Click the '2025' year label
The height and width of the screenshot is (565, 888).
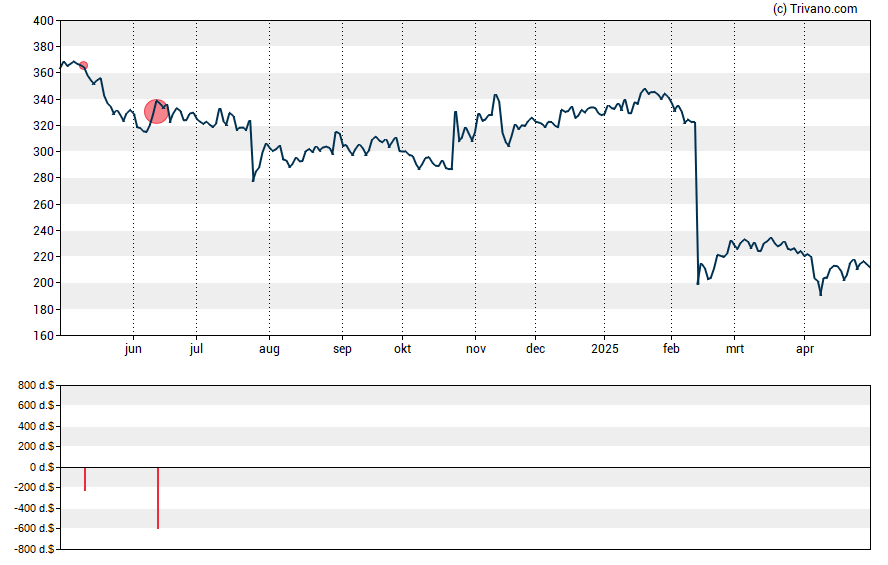[605, 349]
